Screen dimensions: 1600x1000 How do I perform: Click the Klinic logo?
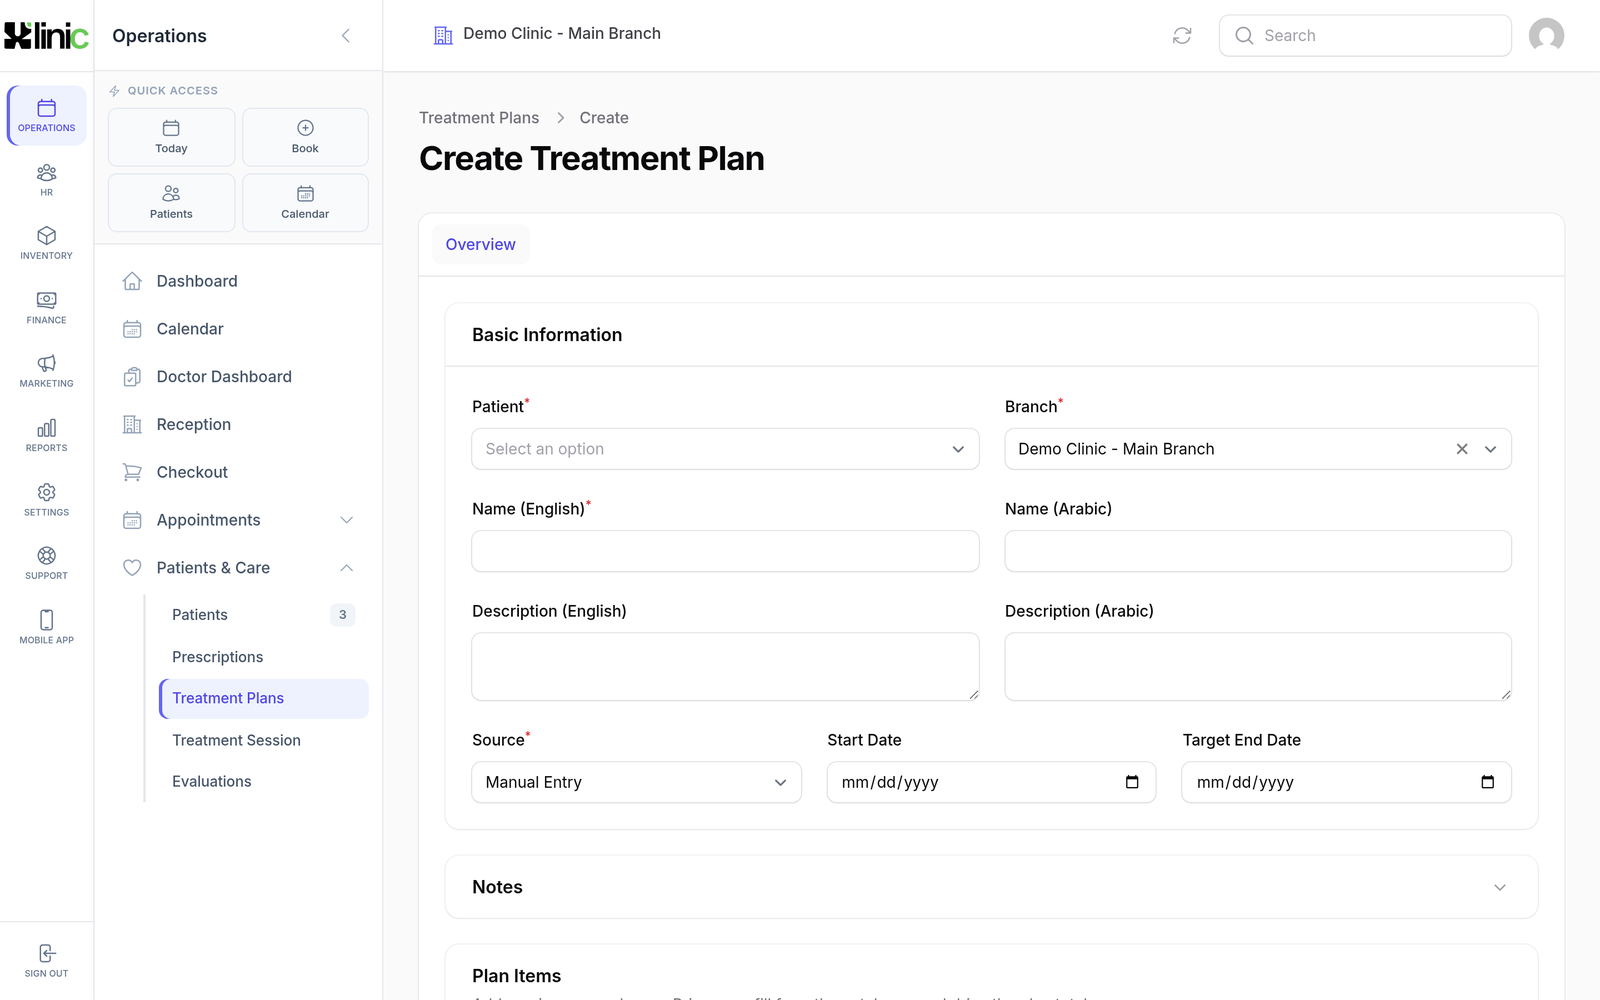pyautogui.click(x=47, y=36)
